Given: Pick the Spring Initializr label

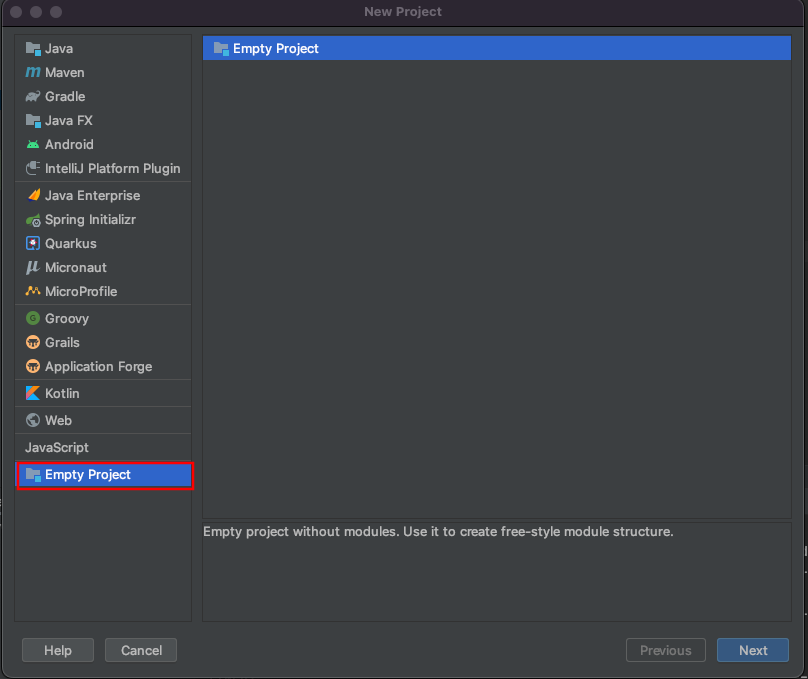Looking at the screenshot, I should point(91,219).
